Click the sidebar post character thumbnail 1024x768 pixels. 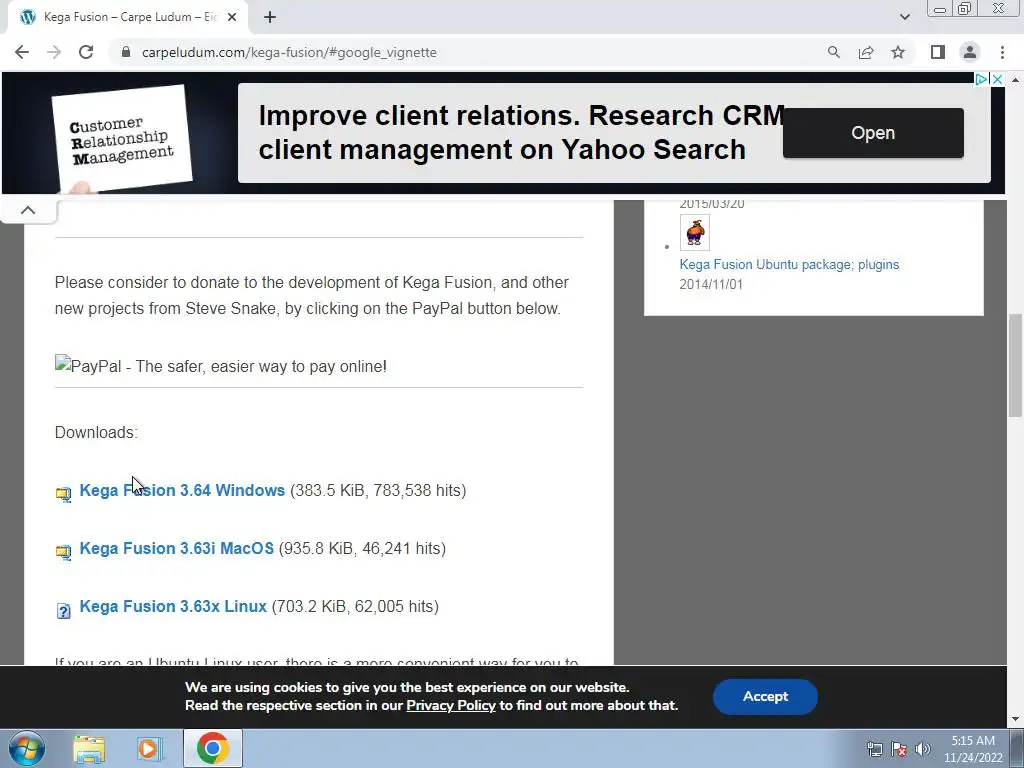695,232
